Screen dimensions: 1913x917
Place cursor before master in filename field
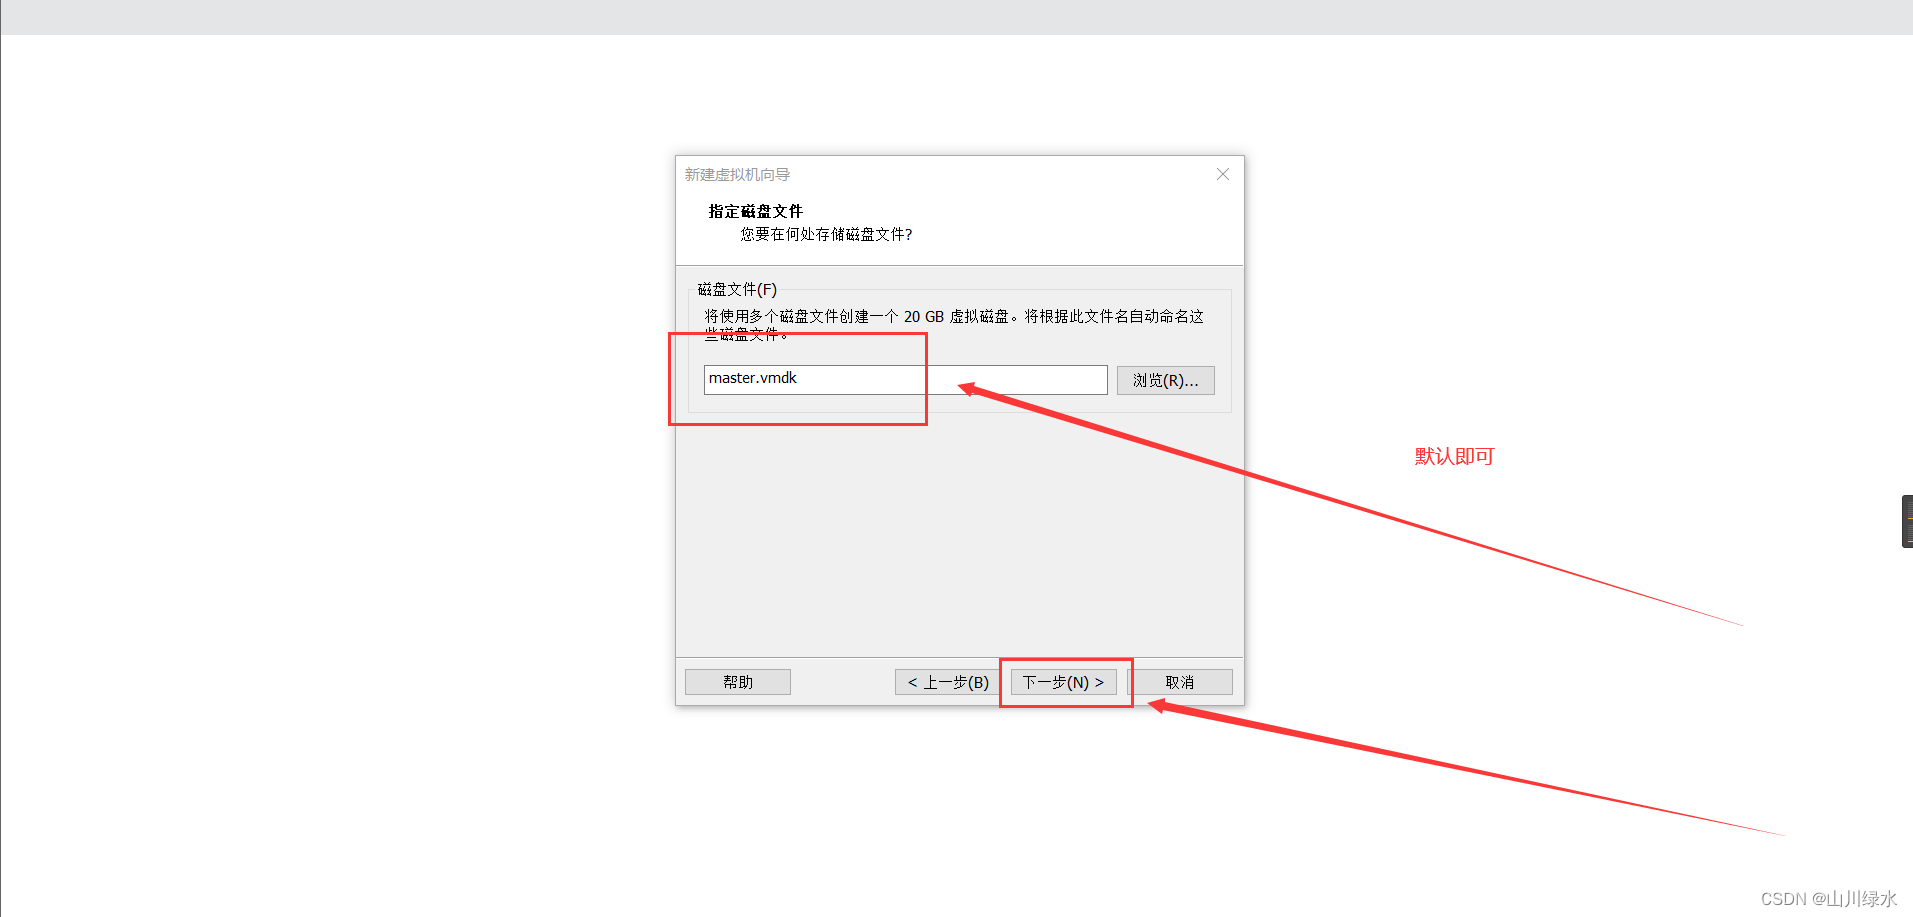(708, 378)
